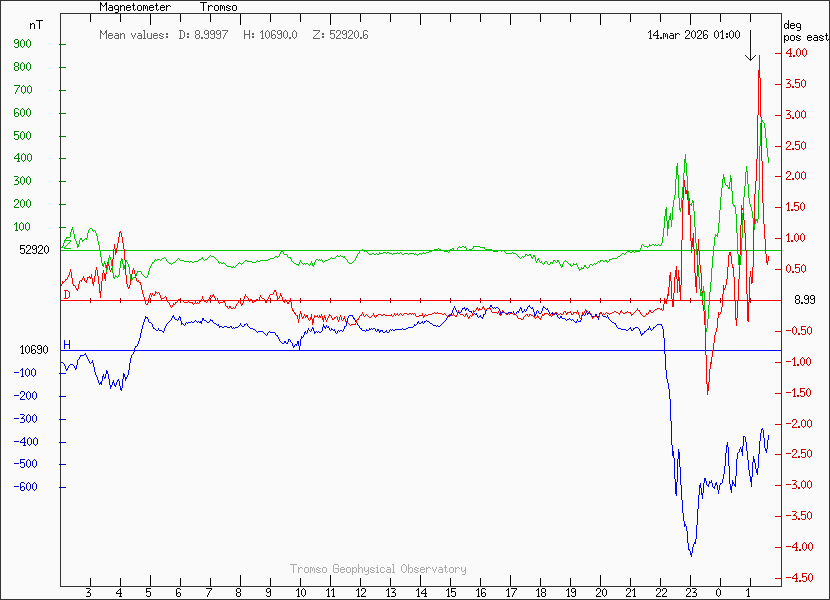Click the 52920 Z baseline label
This screenshot has width=830, height=600.
(x=34, y=250)
